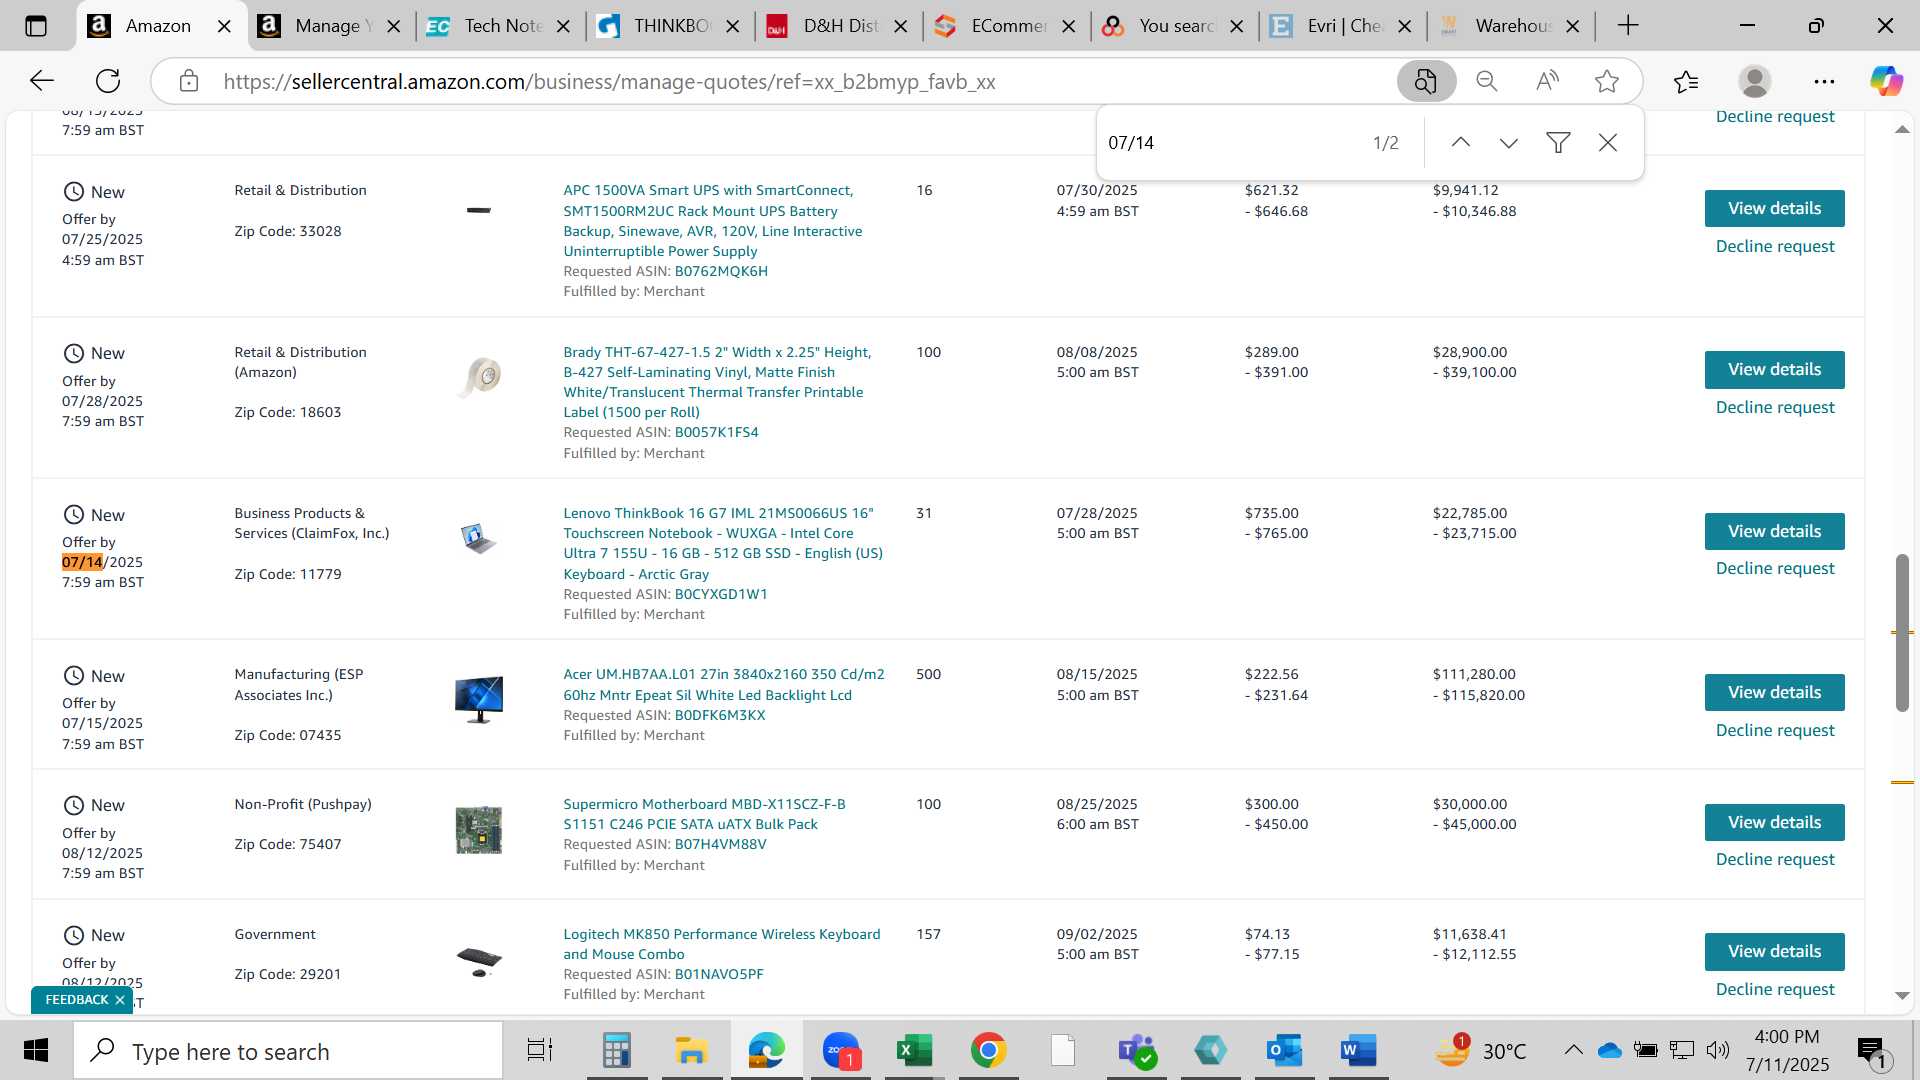The height and width of the screenshot is (1080, 1920).
Task: Click the zoom out magnifier icon
Action: [1487, 81]
